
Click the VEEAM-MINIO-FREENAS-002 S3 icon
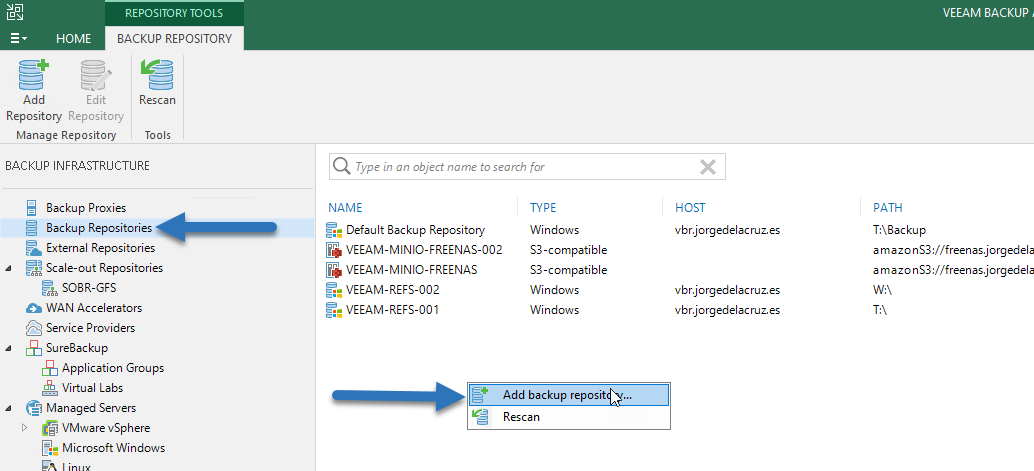click(x=334, y=250)
